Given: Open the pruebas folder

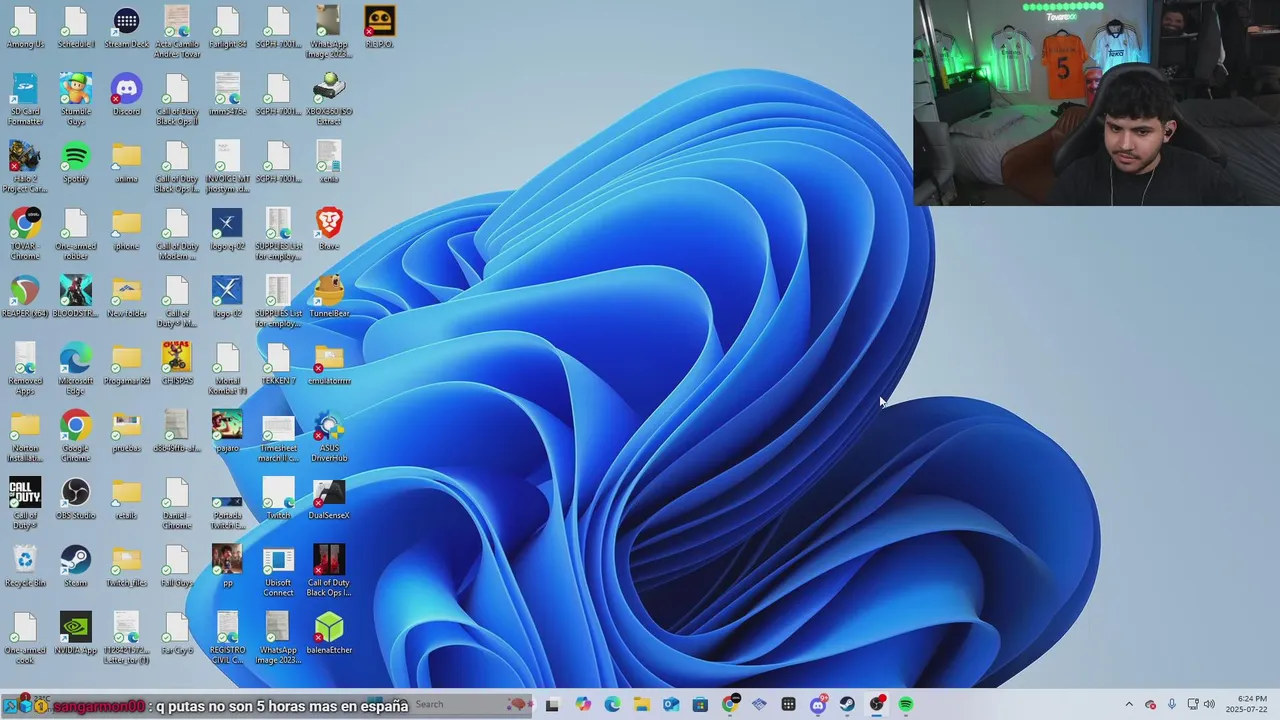Looking at the screenshot, I should coord(126,432).
